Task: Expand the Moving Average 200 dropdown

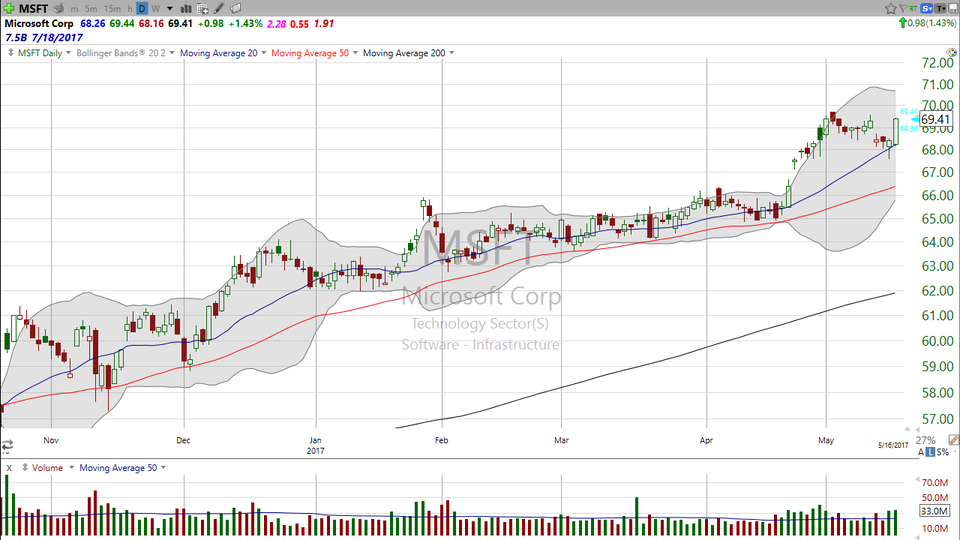Action: pyautogui.click(x=452, y=53)
